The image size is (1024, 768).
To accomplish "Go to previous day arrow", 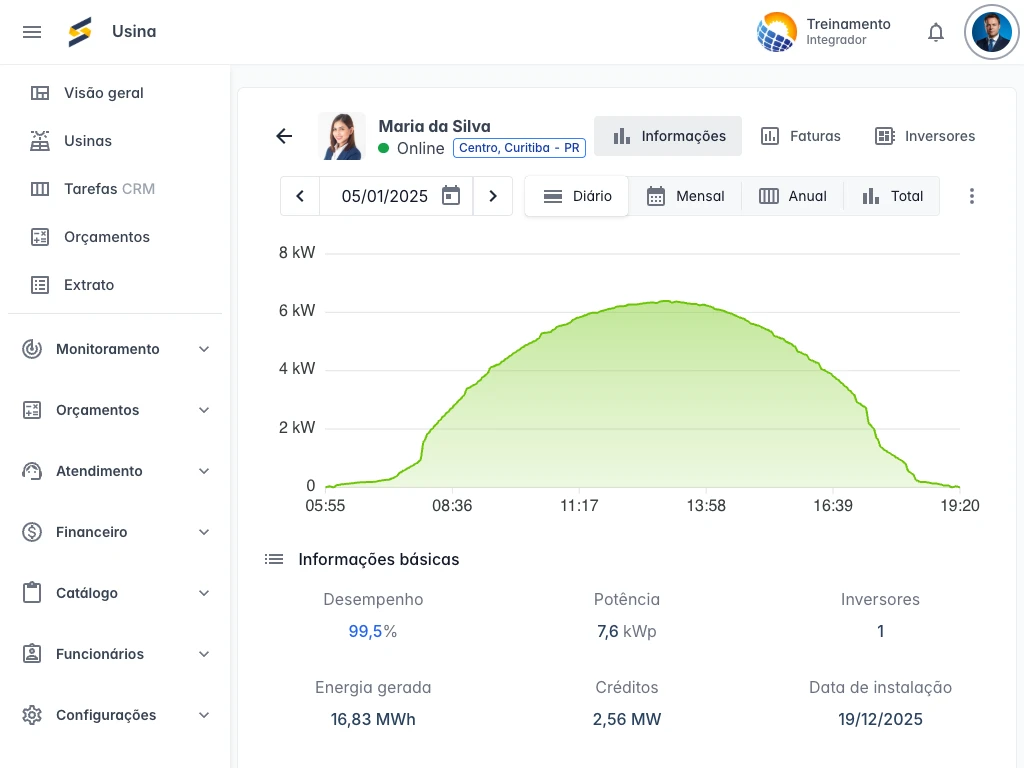I will pos(300,196).
